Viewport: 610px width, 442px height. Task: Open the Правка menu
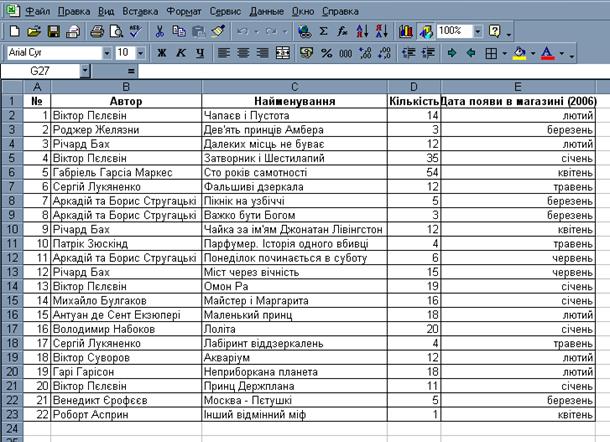point(74,12)
